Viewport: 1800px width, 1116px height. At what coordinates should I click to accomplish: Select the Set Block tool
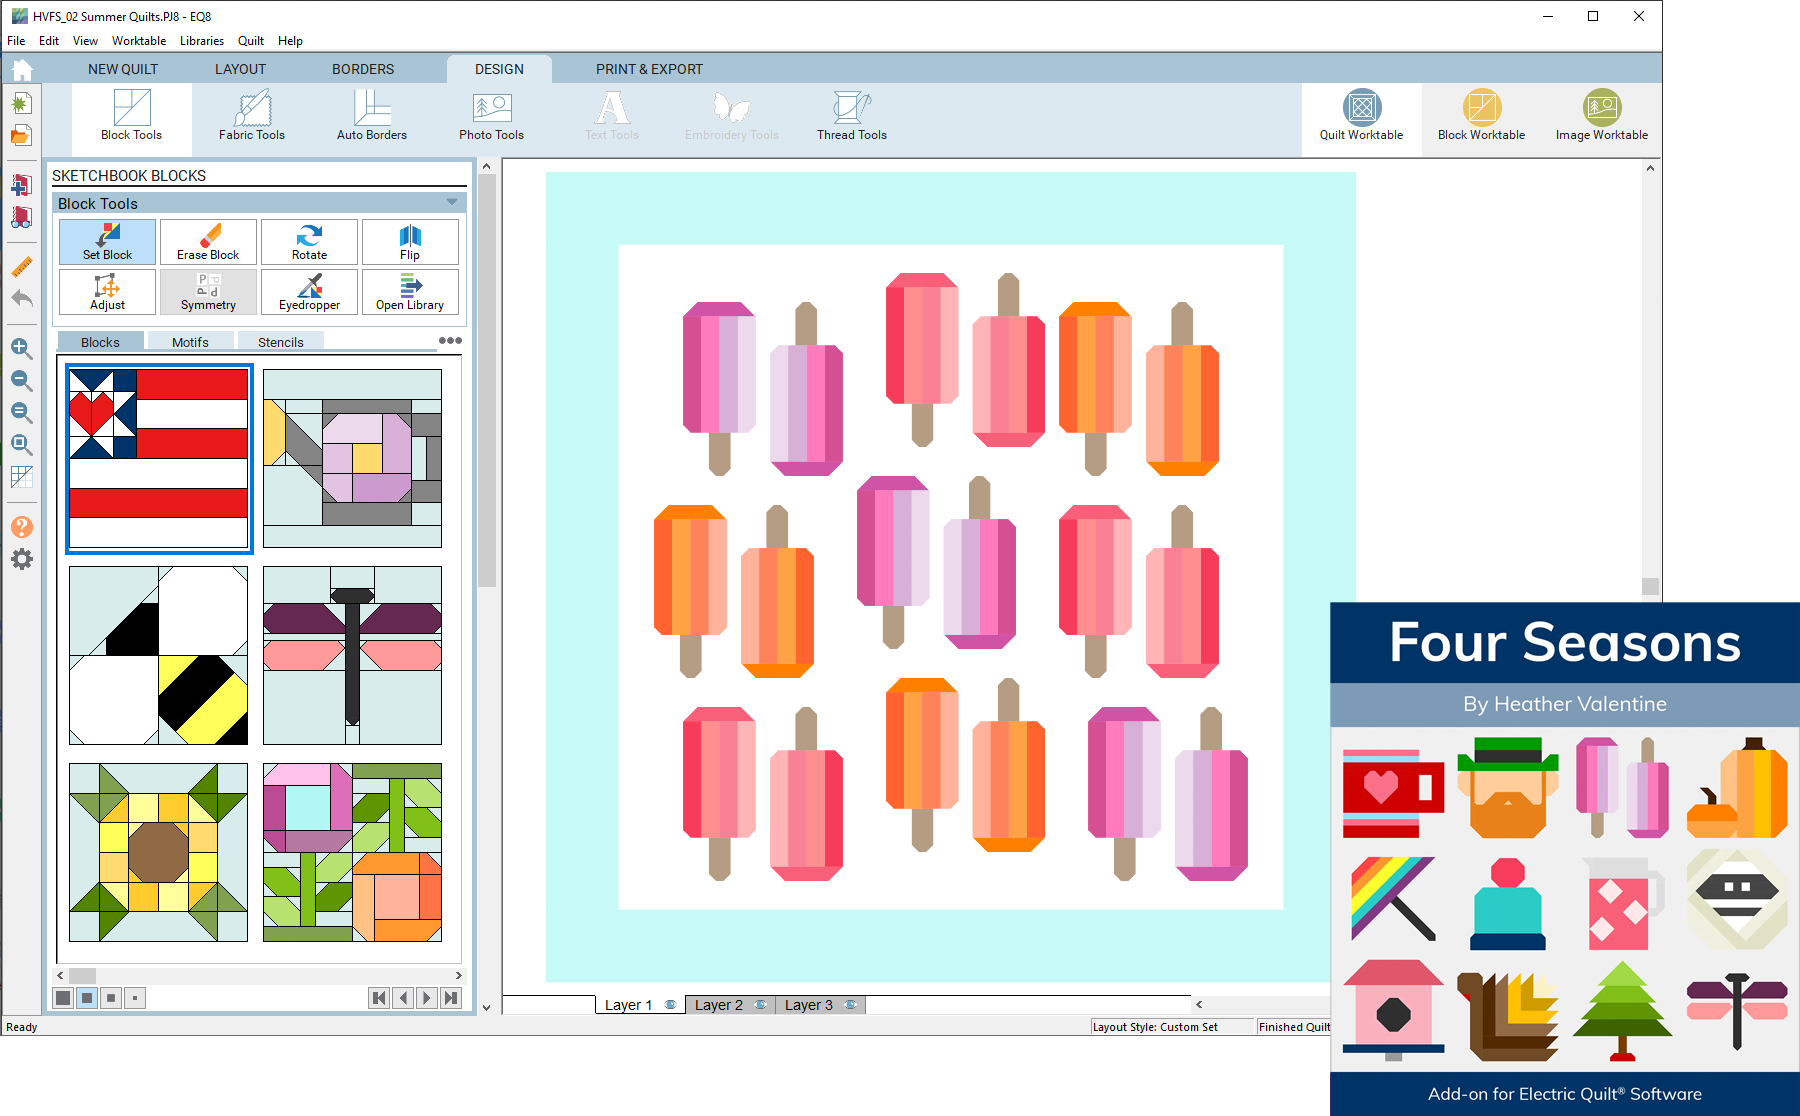[107, 242]
